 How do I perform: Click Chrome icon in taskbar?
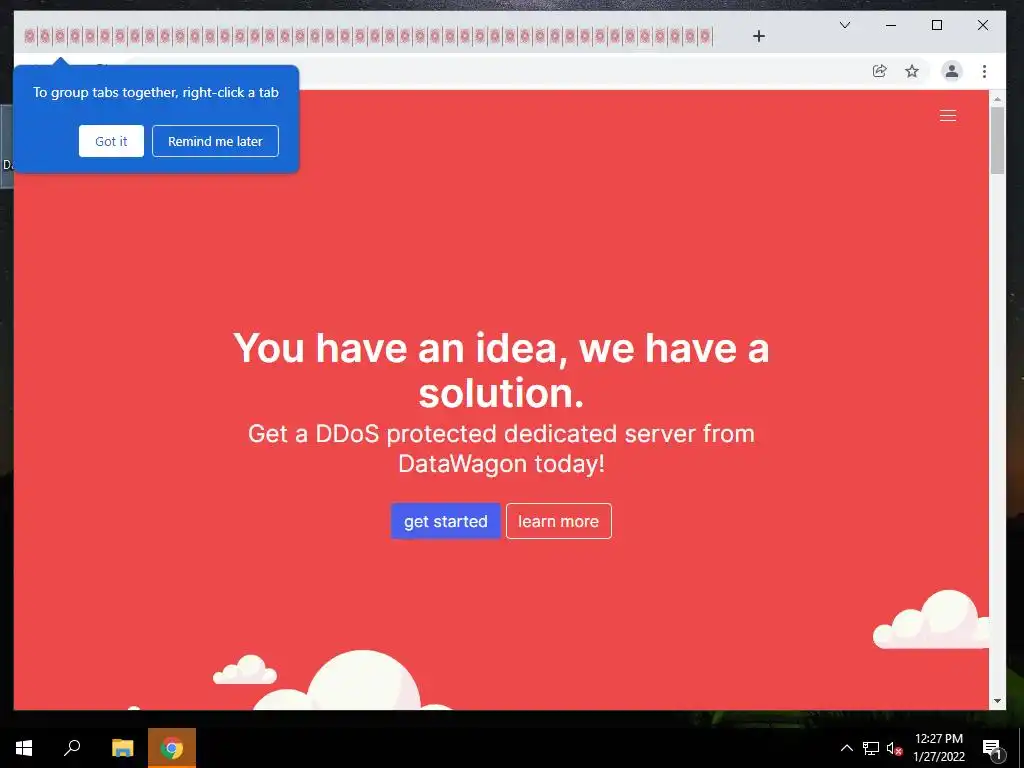[172, 748]
